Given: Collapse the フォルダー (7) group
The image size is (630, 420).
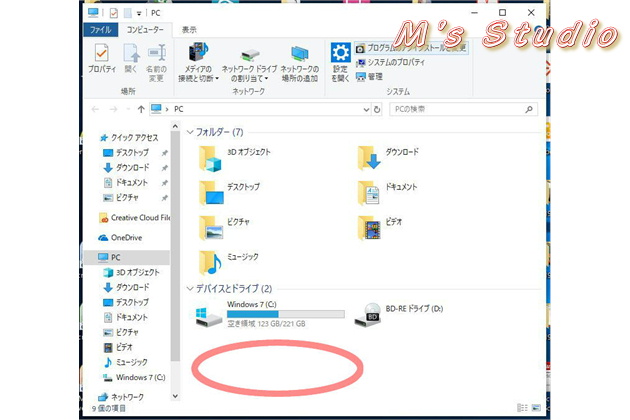Looking at the screenshot, I should pos(190,132).
